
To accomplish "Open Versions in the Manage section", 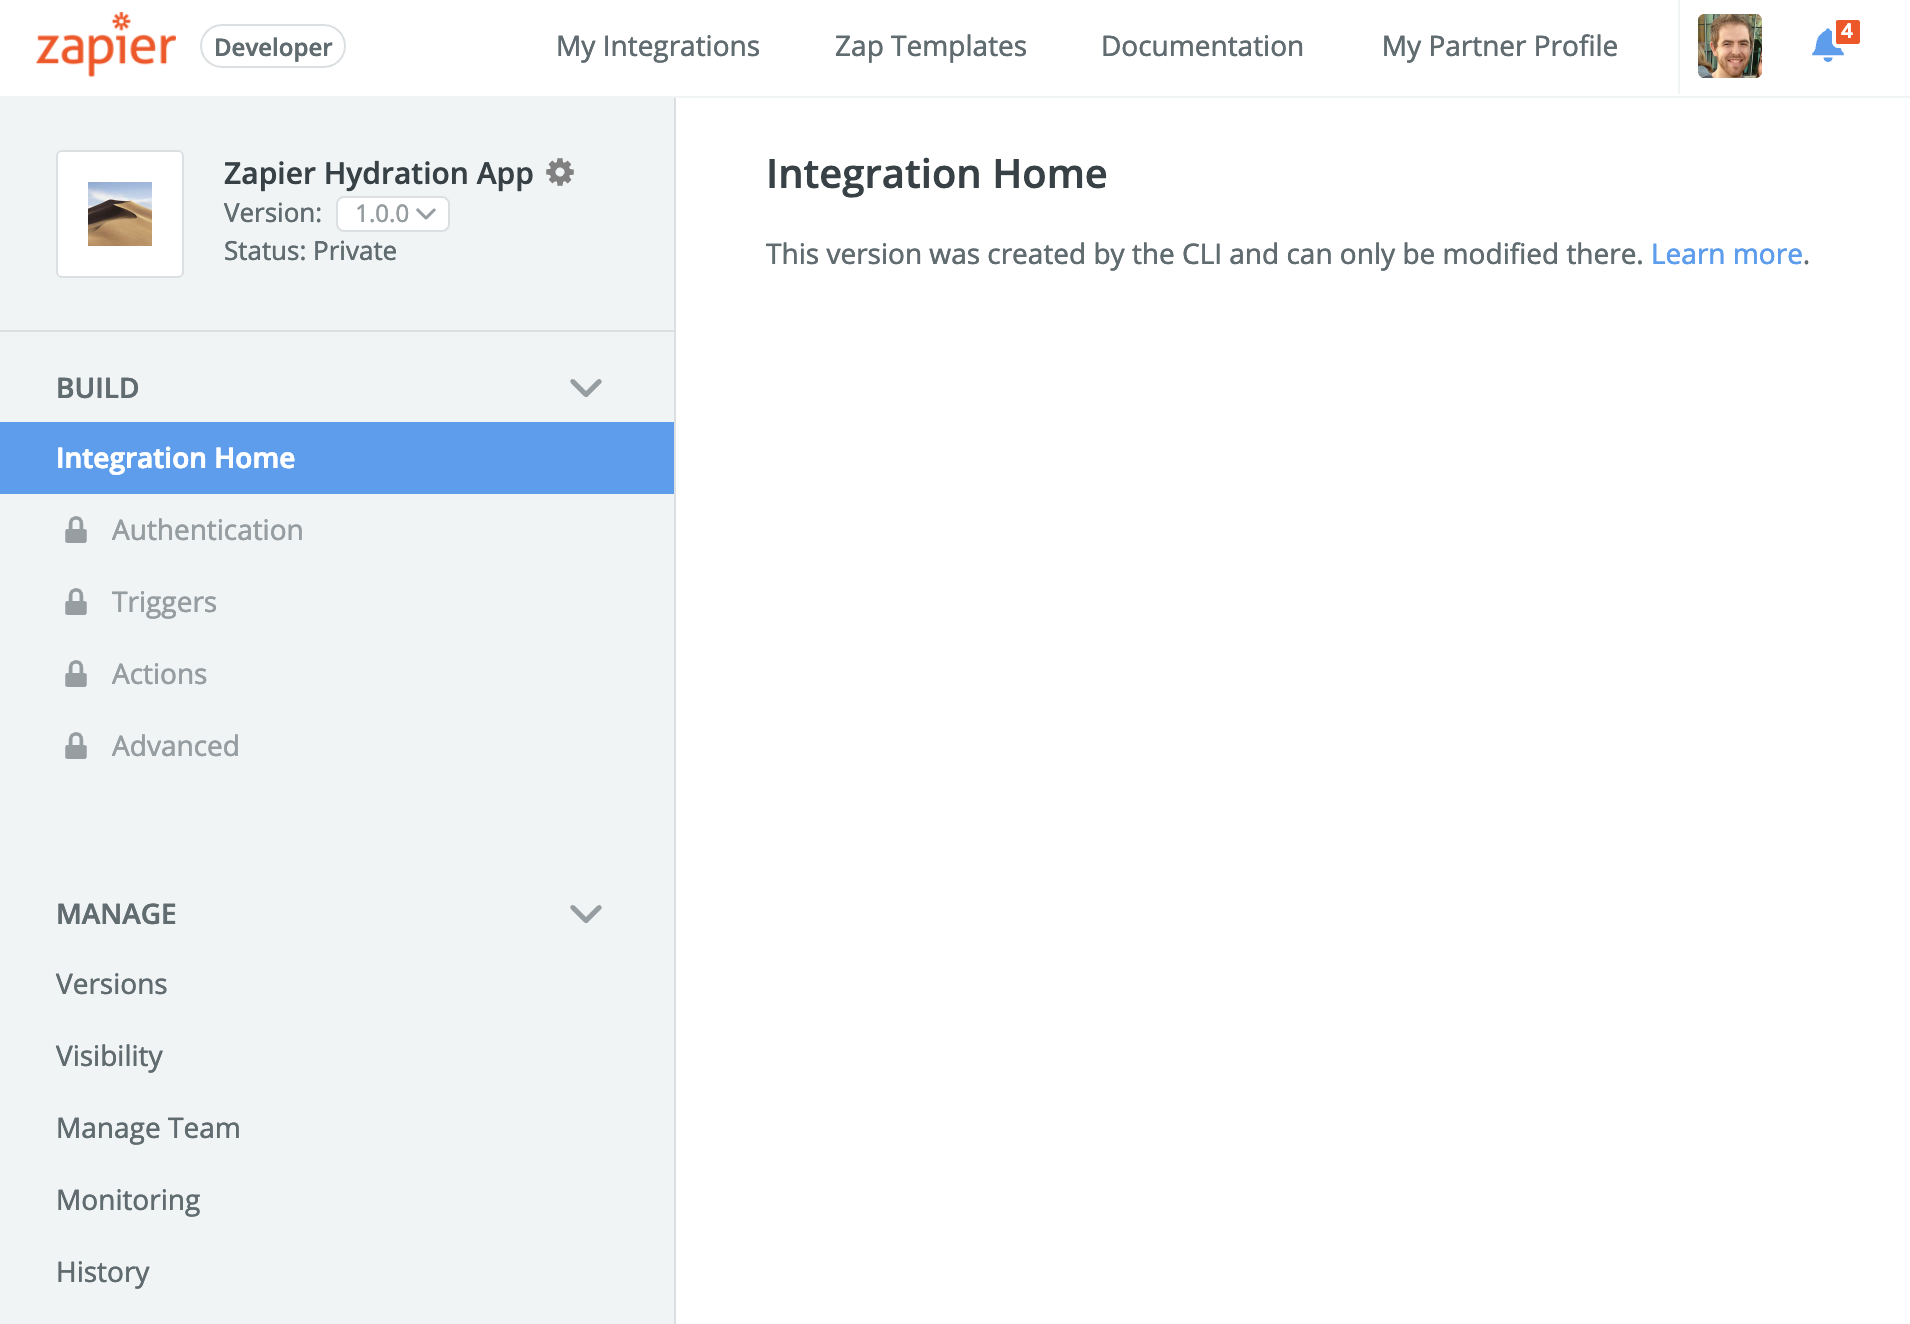I will 112,984.
